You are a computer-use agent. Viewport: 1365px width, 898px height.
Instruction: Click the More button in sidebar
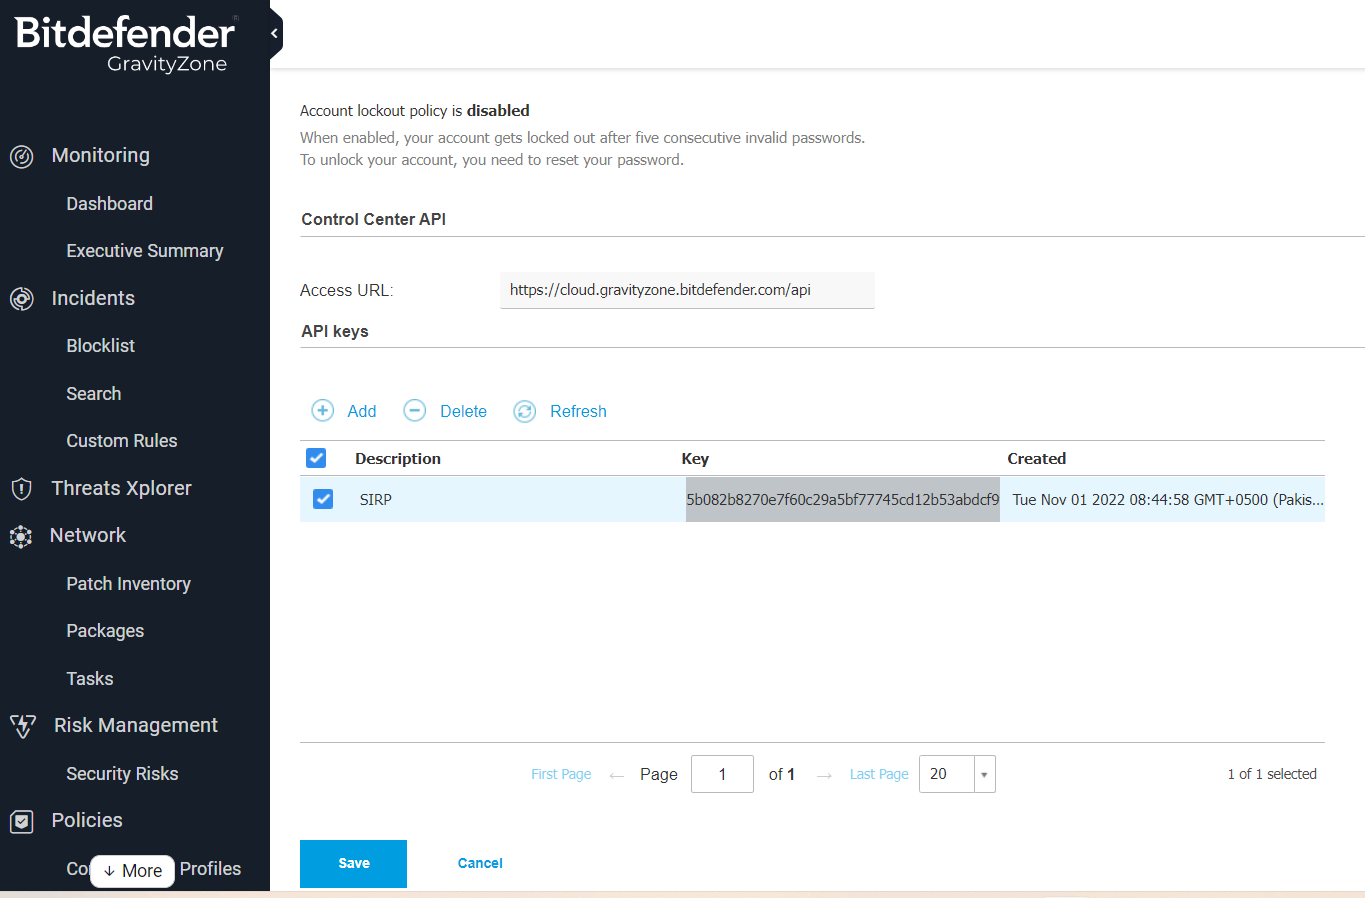133,871
